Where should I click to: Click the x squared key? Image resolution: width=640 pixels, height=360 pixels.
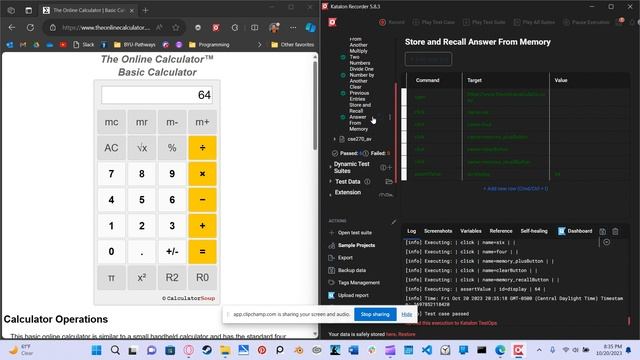click(142, 278)
